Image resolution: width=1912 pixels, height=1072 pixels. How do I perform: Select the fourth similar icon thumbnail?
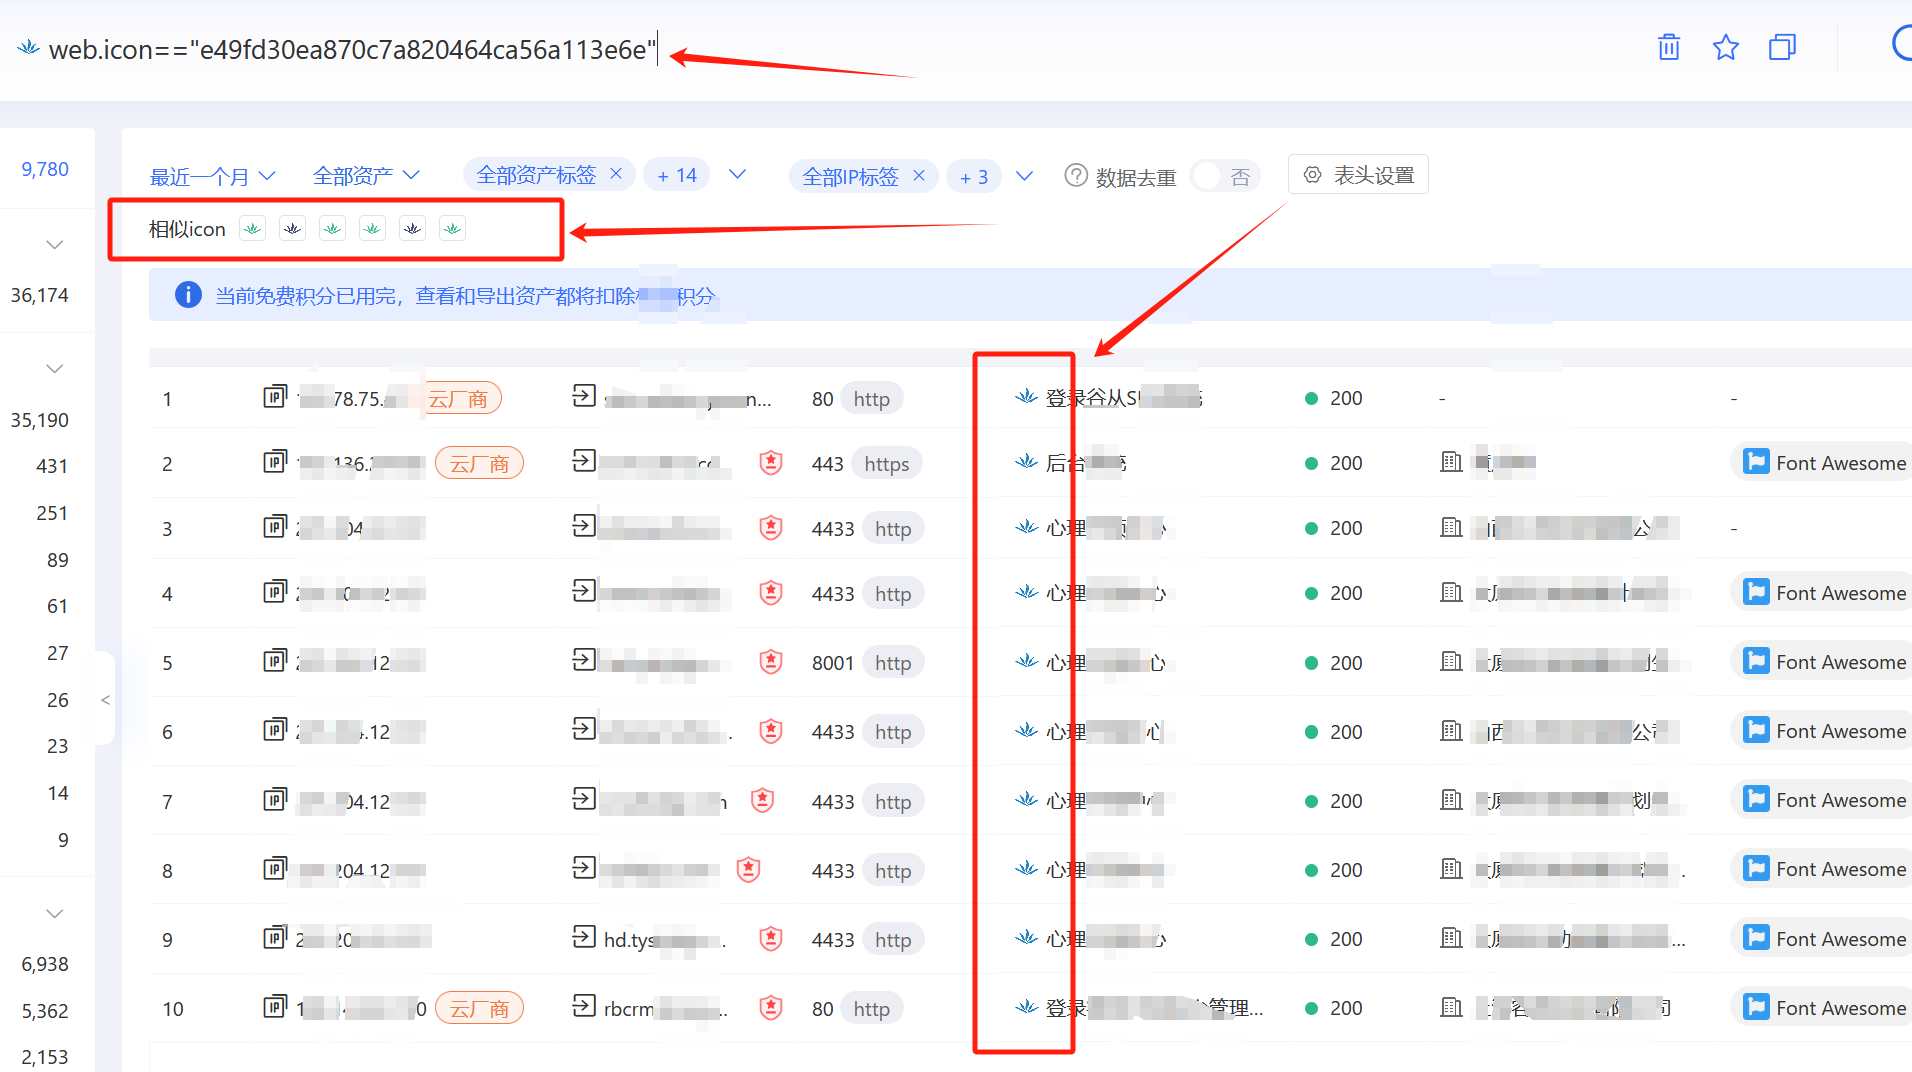tap(372, 229)
